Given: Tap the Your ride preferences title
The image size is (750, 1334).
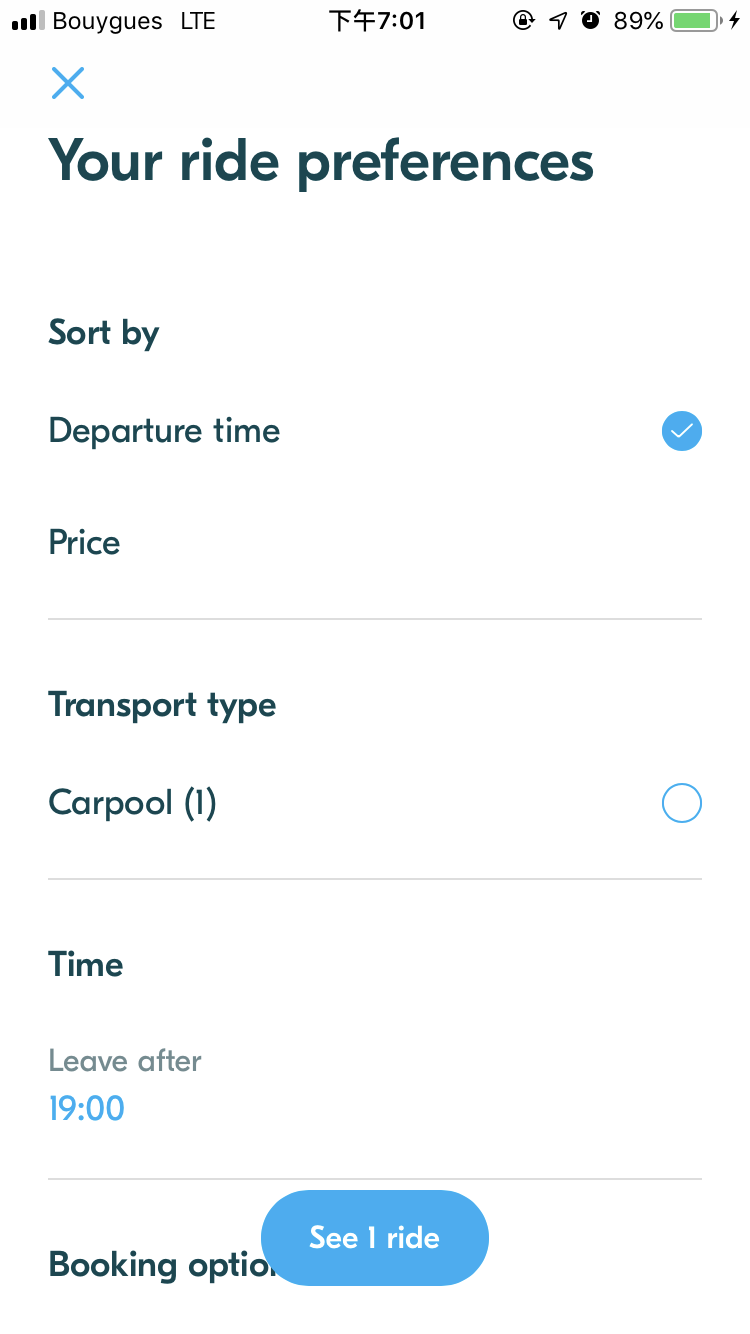Looking at the screenshot, I should (321, 160).
